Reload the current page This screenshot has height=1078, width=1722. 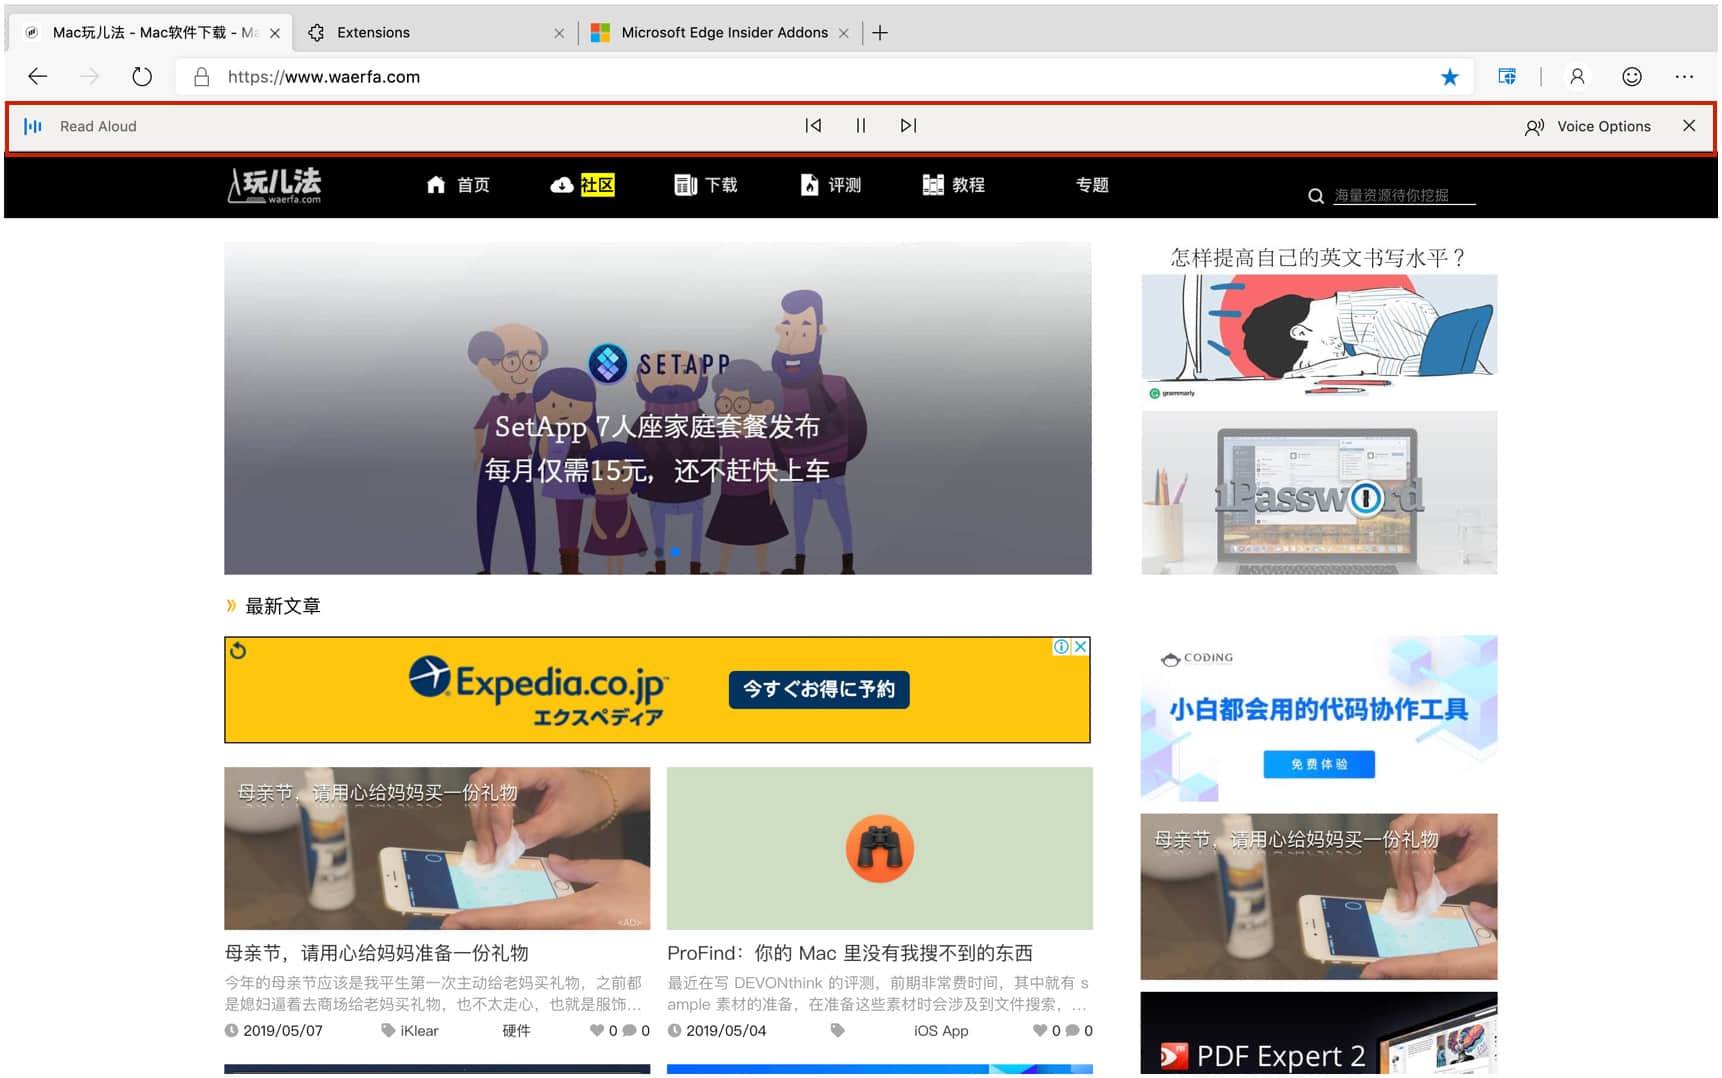click(x=142, y=77)
